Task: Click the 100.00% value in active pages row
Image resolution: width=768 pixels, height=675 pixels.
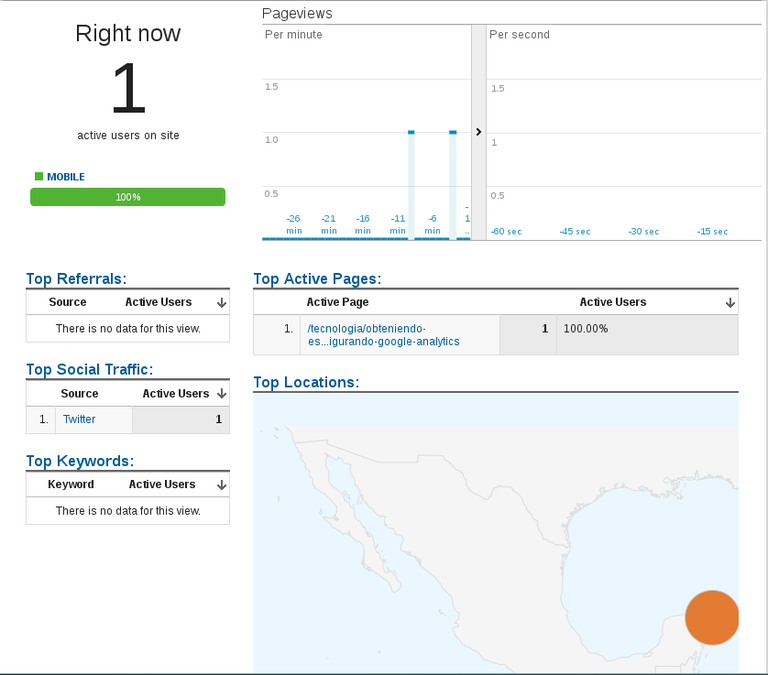Action: pos(585,329)
